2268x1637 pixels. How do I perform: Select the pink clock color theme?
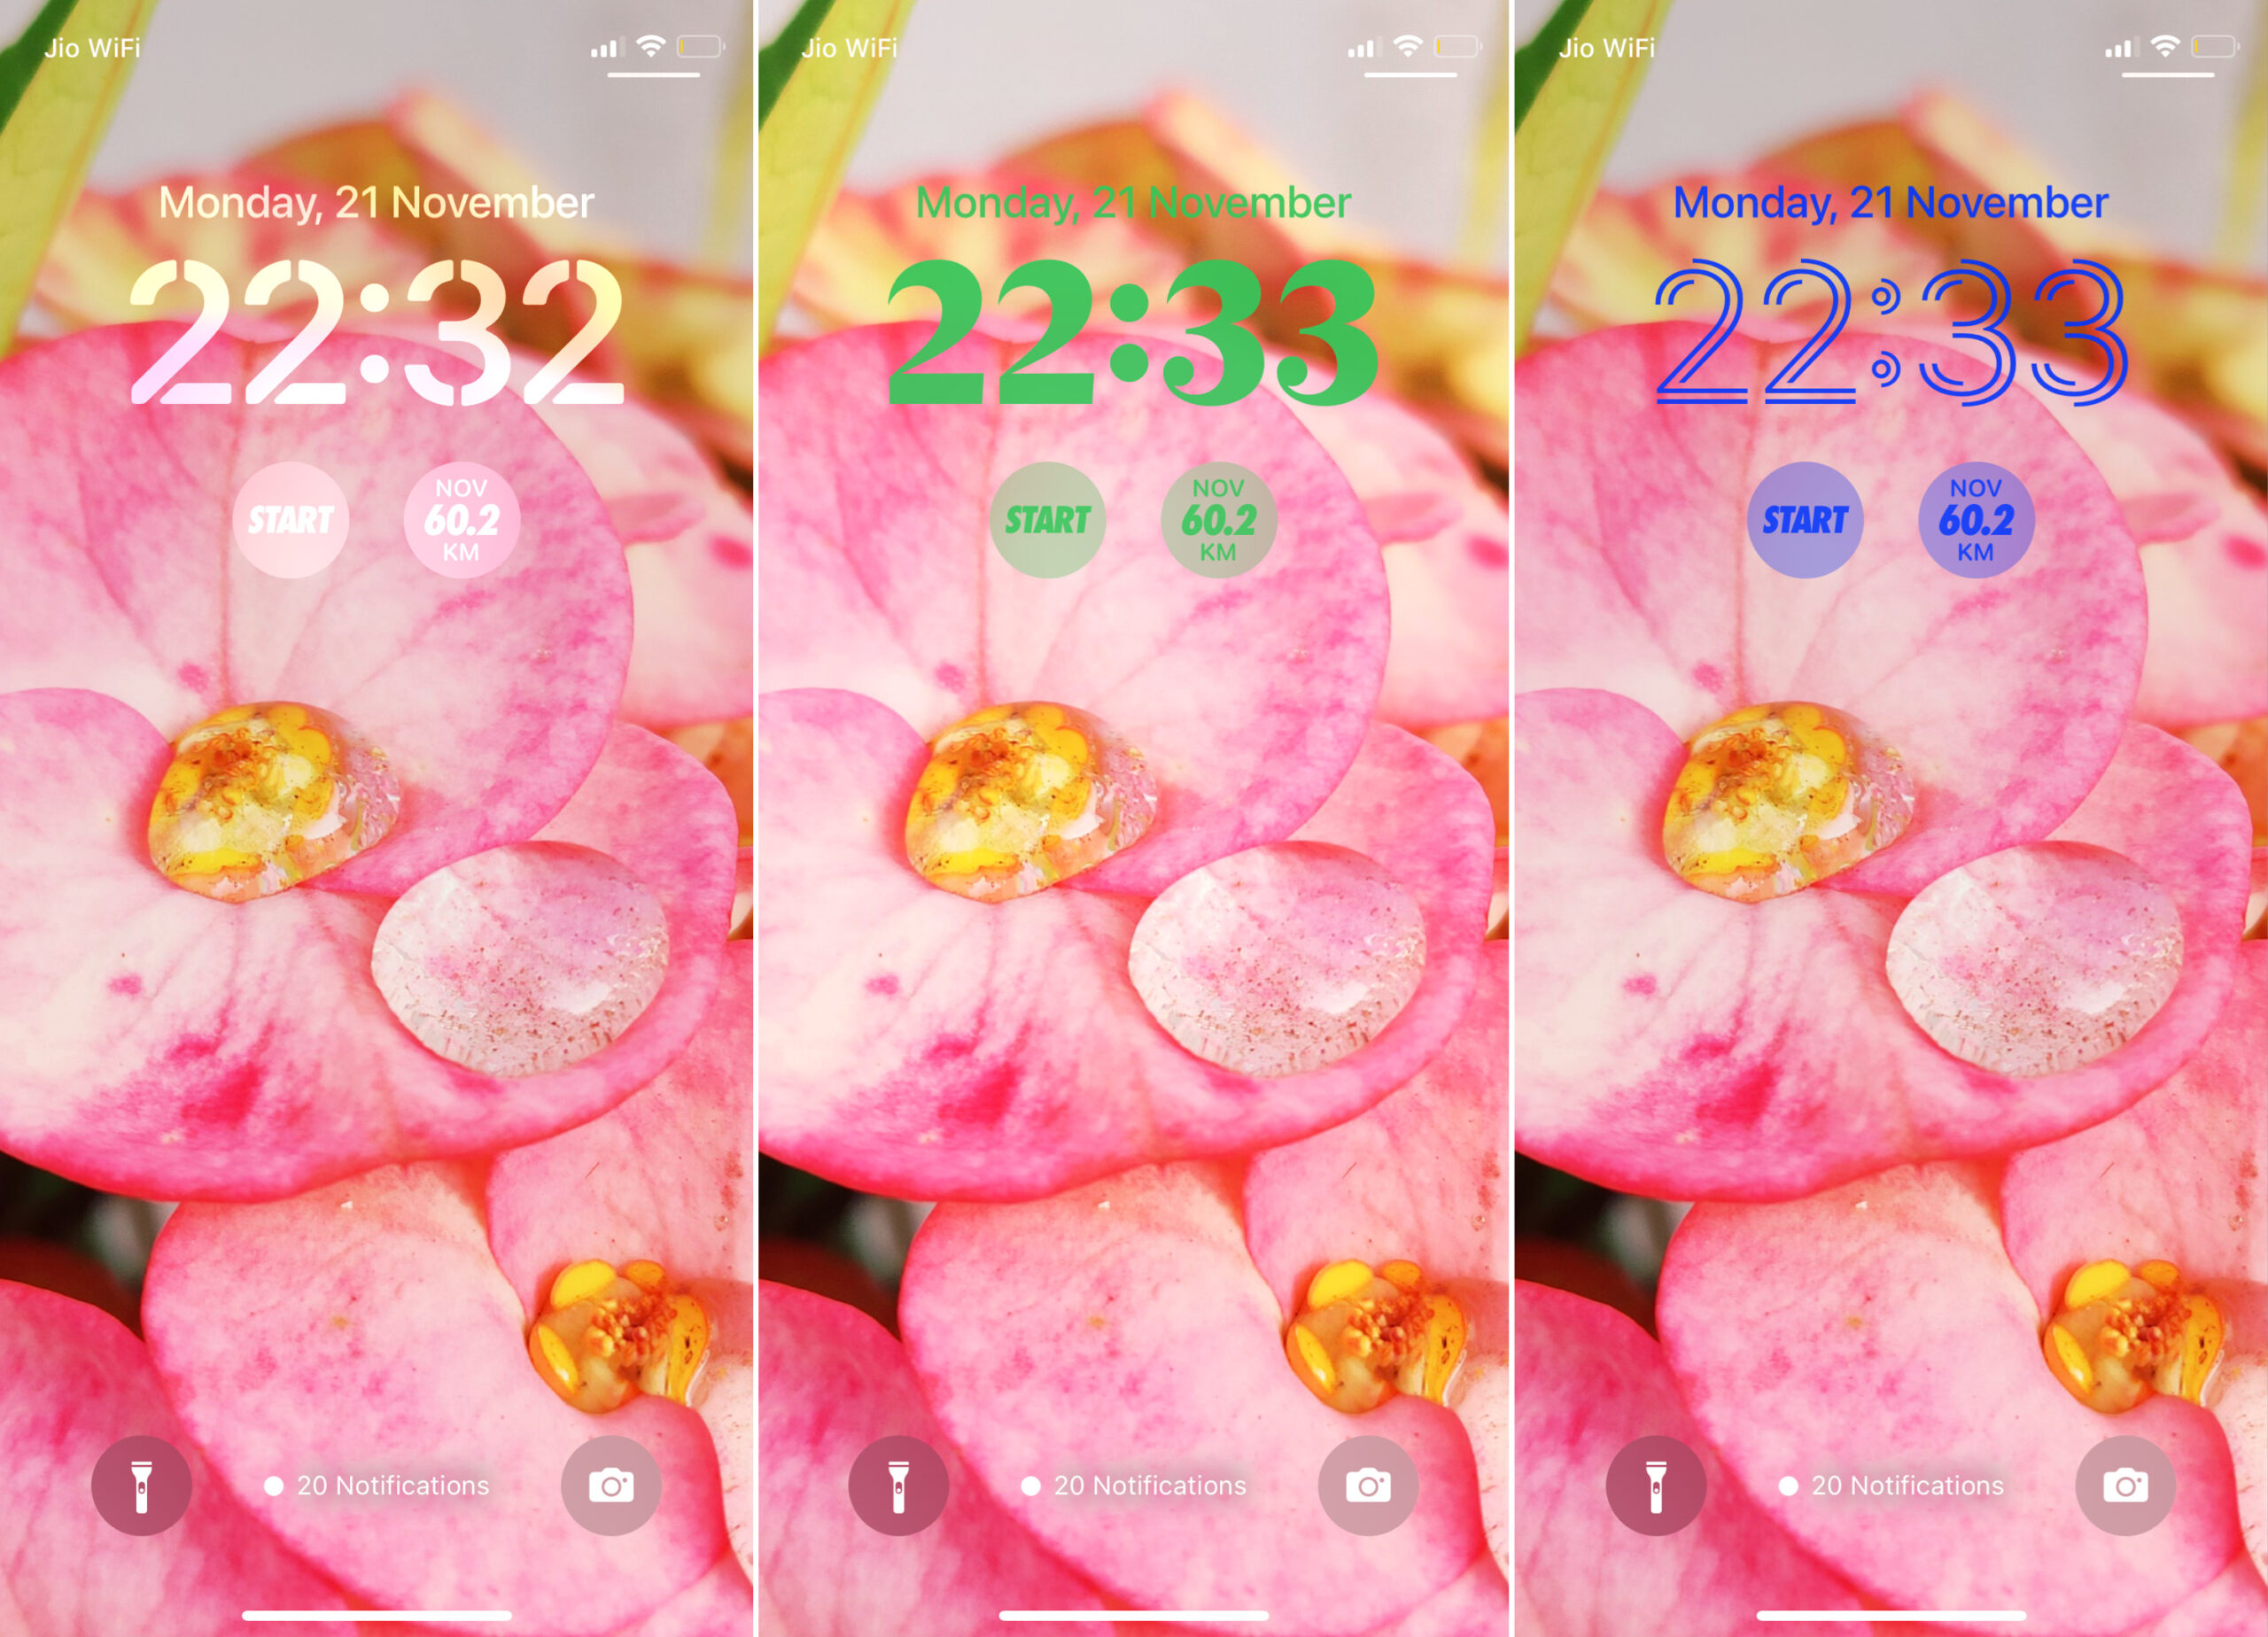[x=377, y=335]
